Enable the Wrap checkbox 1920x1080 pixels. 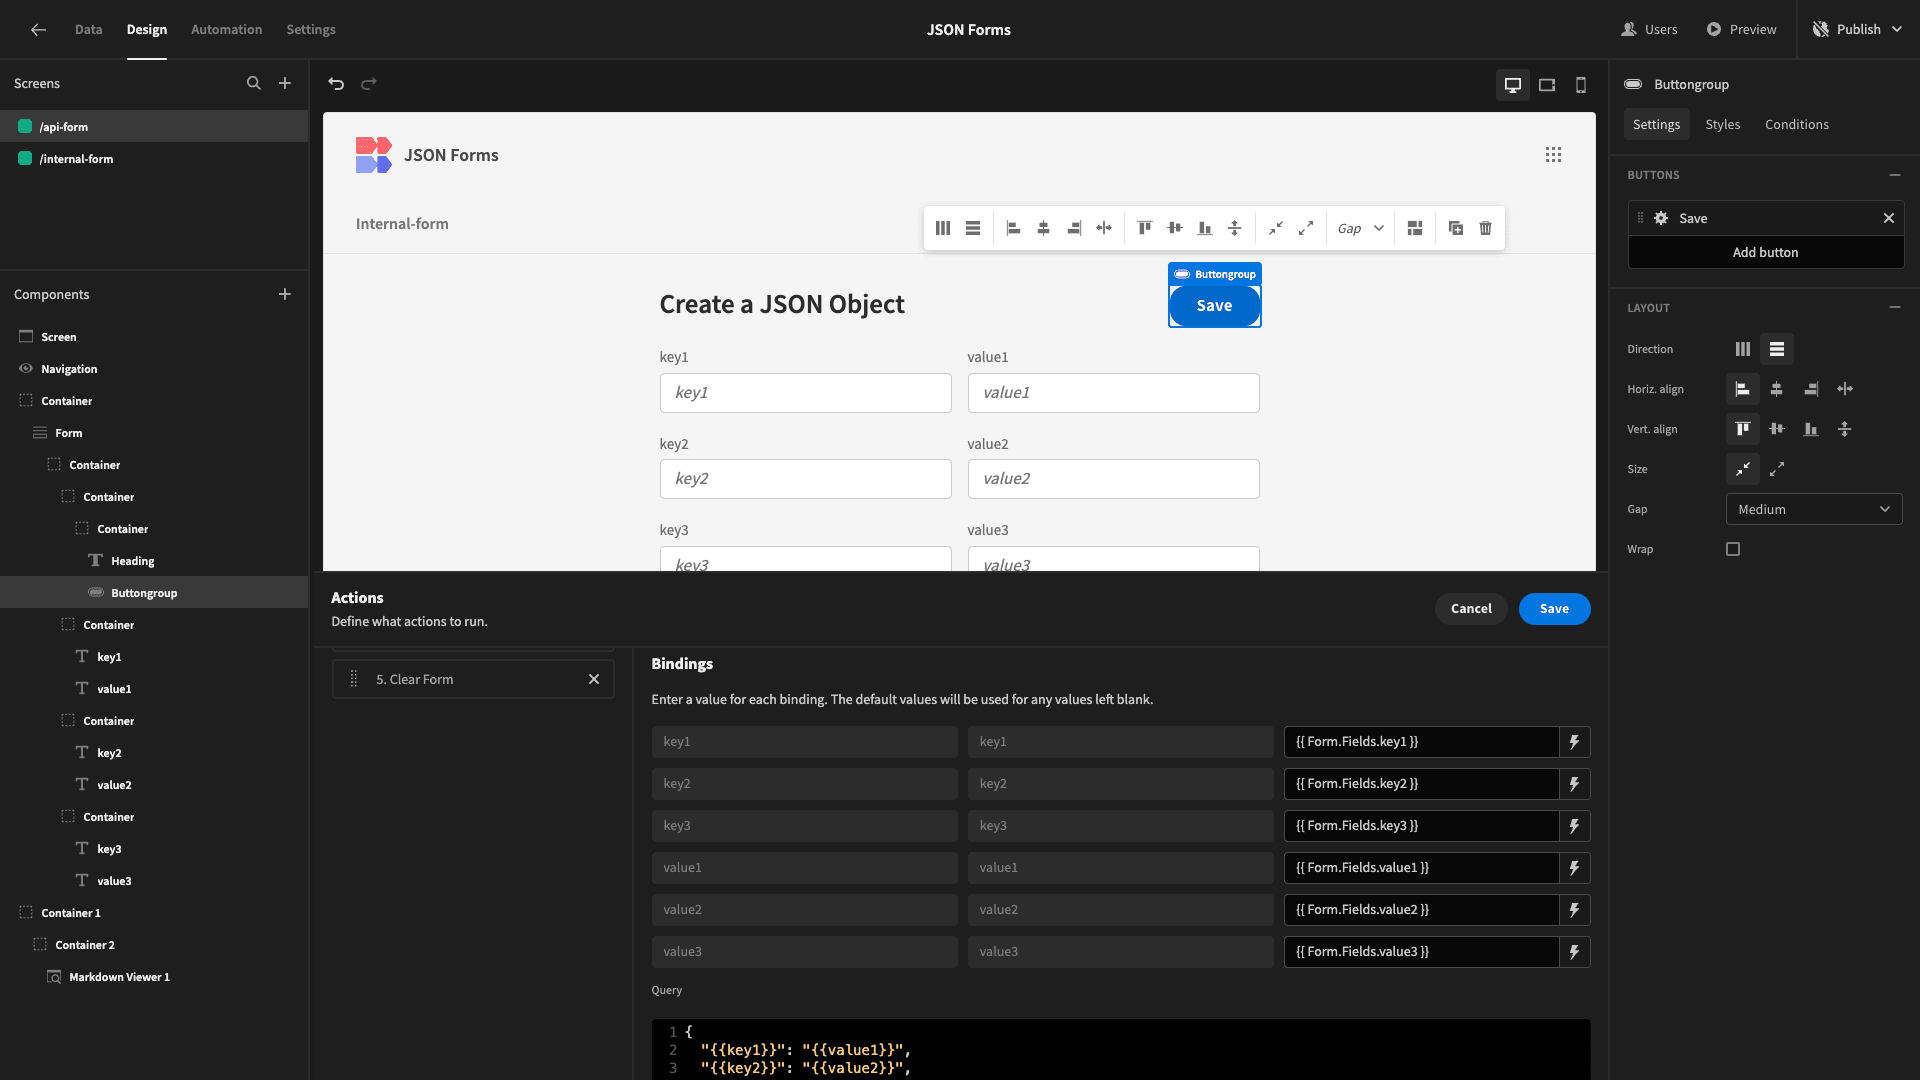tap(1733, 549)
